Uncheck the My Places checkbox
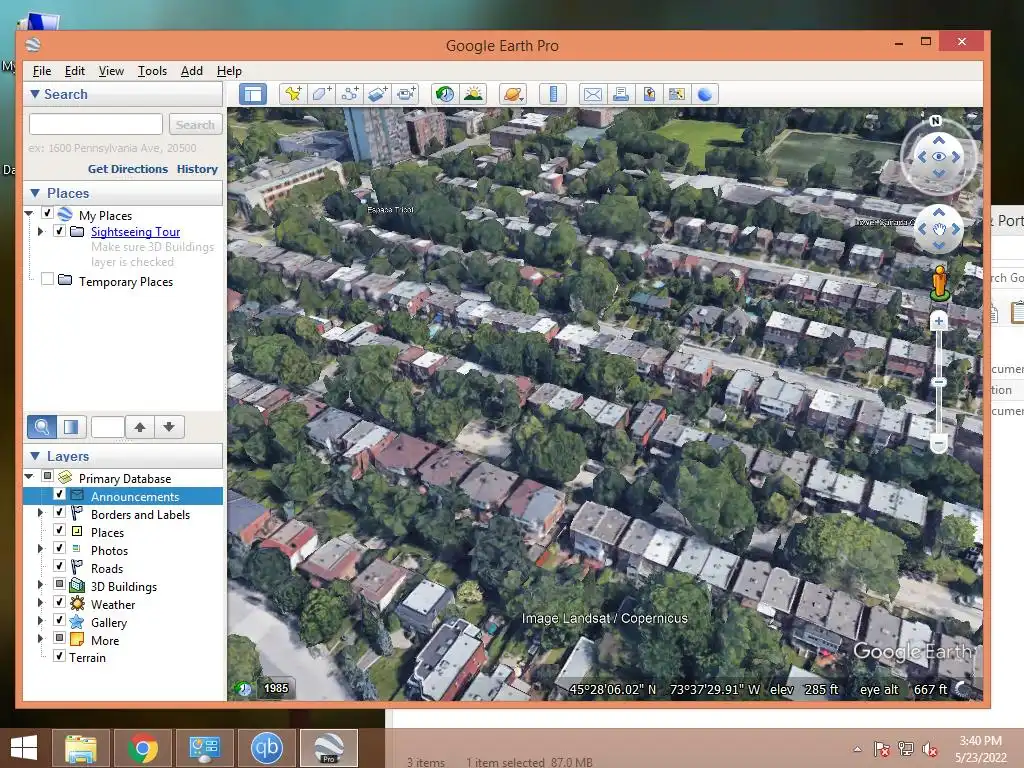Image resolution: width=1024 pixels, height=768 pixels. [x=47, y=213]
